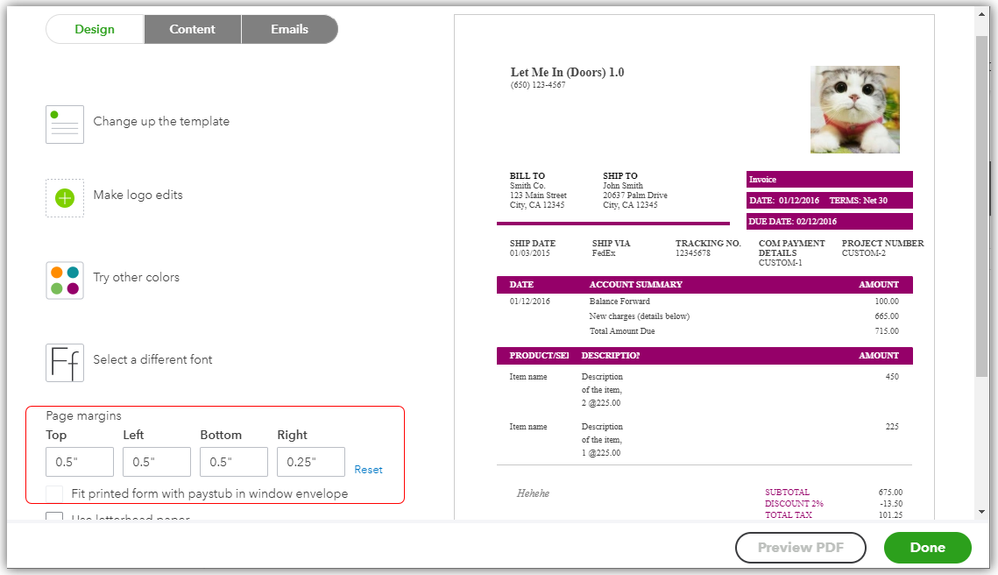The image size is (998, 575).
Task: Click the SHIP TO heading
Action: pyautogui.click(x=620, y=176)
